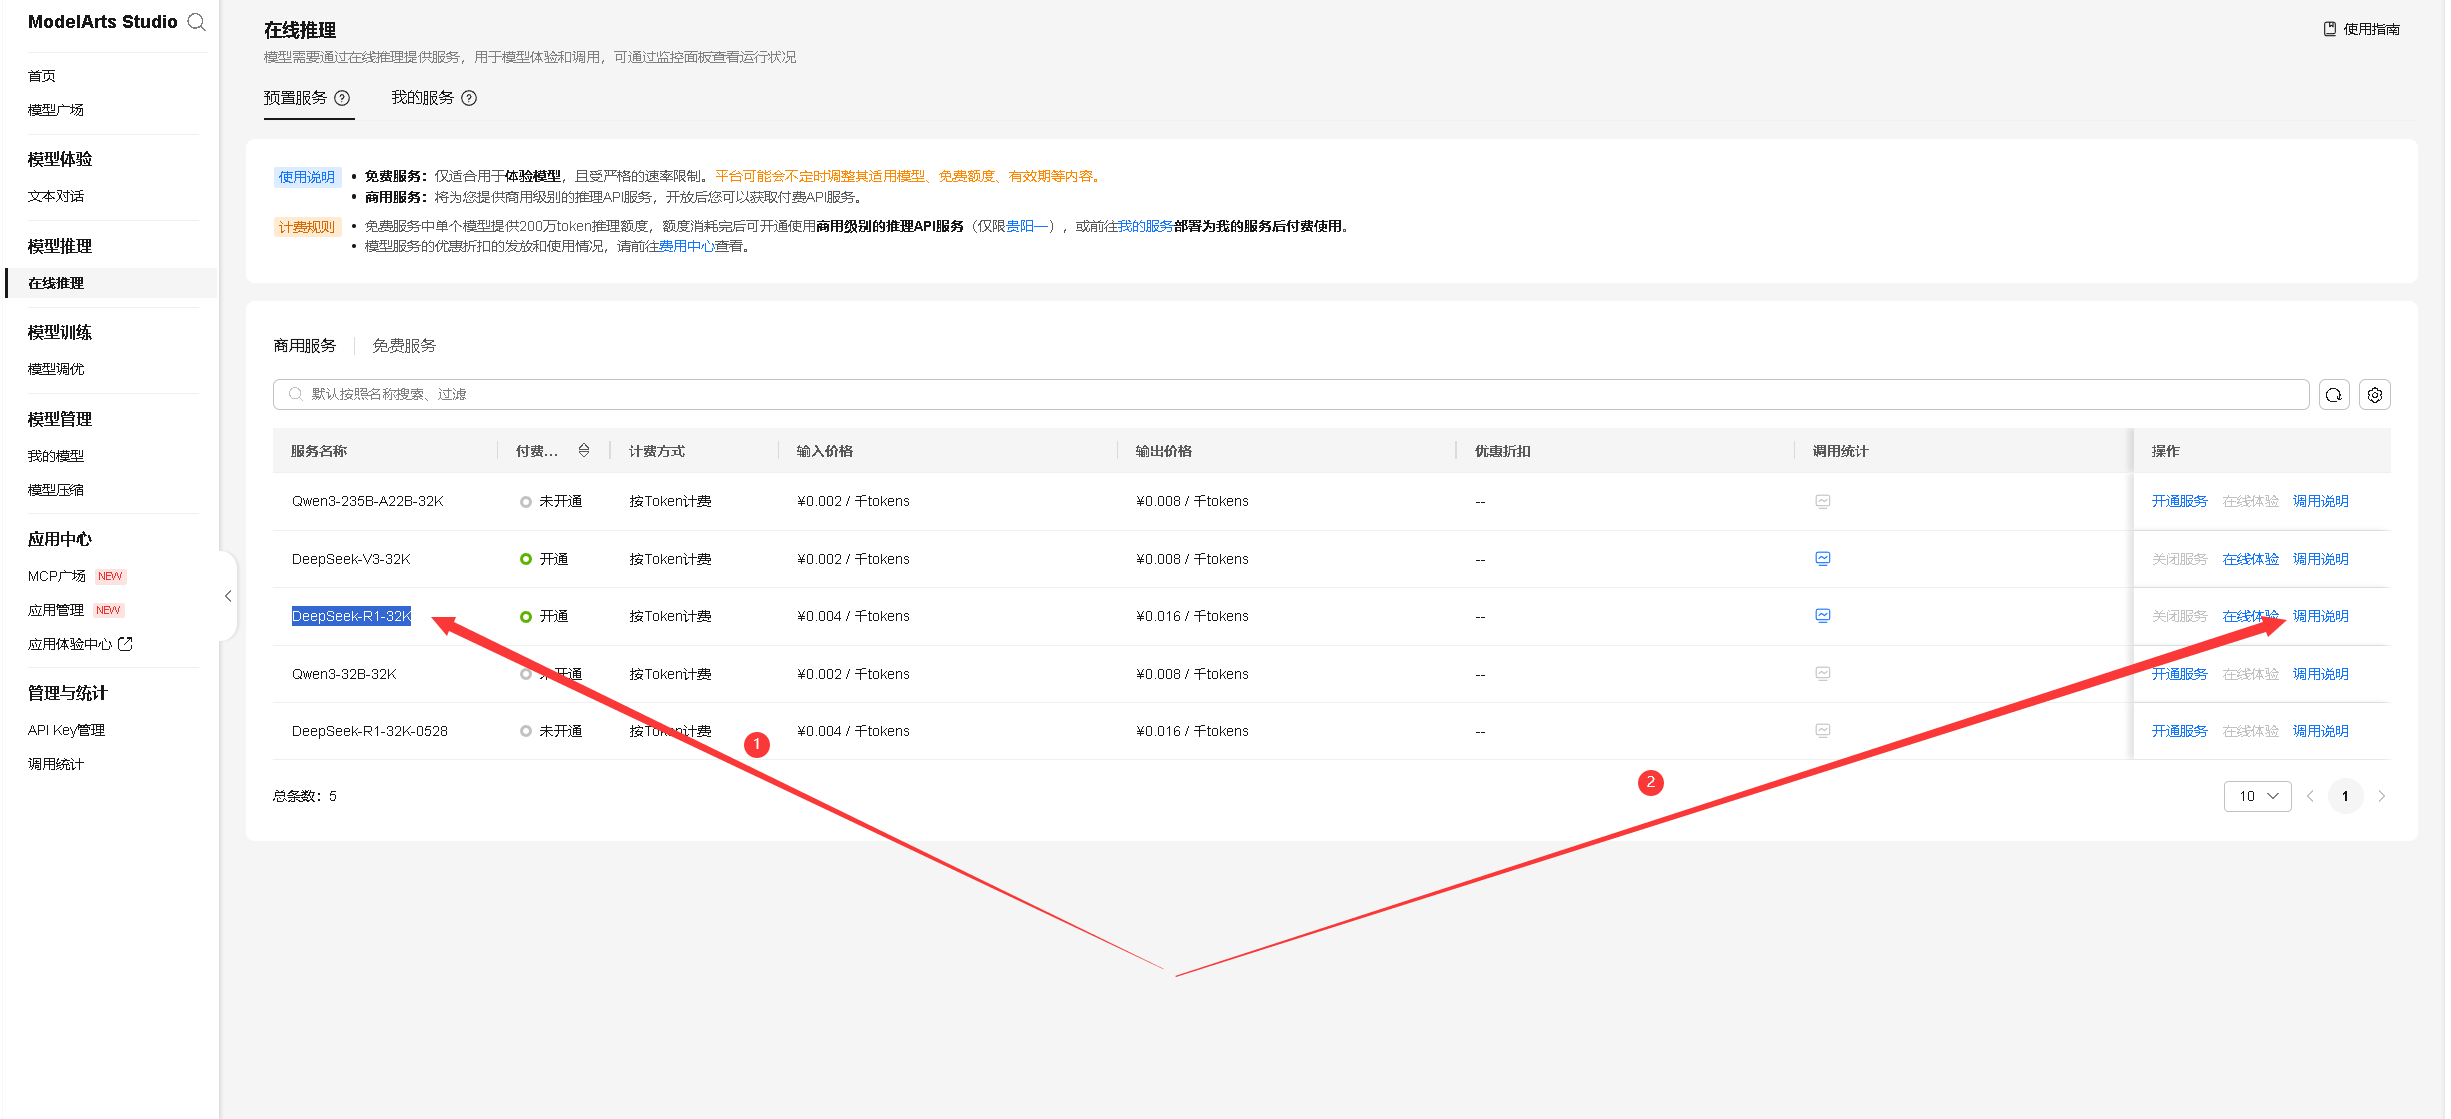2451x1119 pixels.
Task: Open call statistics chart for DeepSeek-V3-32K
Action: [1822, 559]
